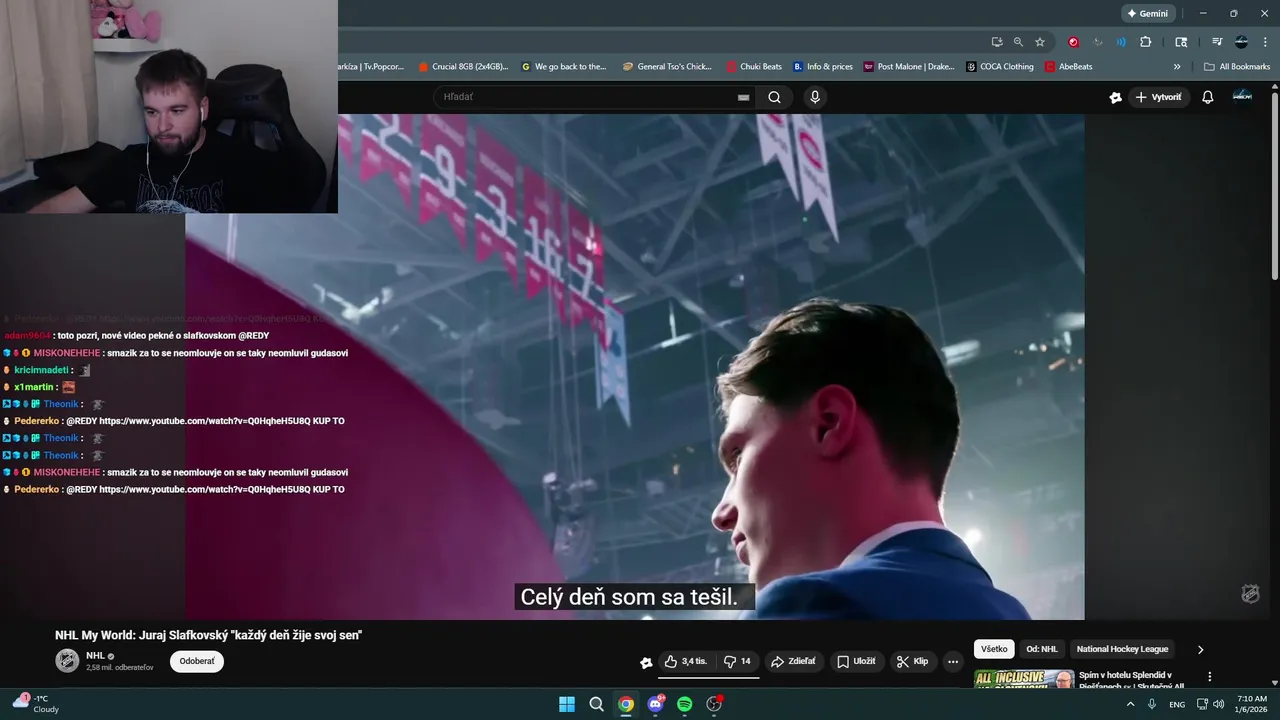
Task: Expand the hidden system tray icons
Action: click(x=1131, y=704)
